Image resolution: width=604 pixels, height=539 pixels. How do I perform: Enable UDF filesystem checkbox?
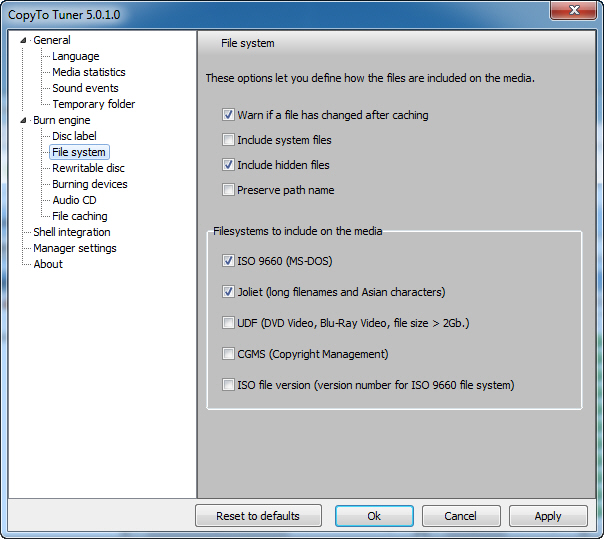tap(229, 323)
